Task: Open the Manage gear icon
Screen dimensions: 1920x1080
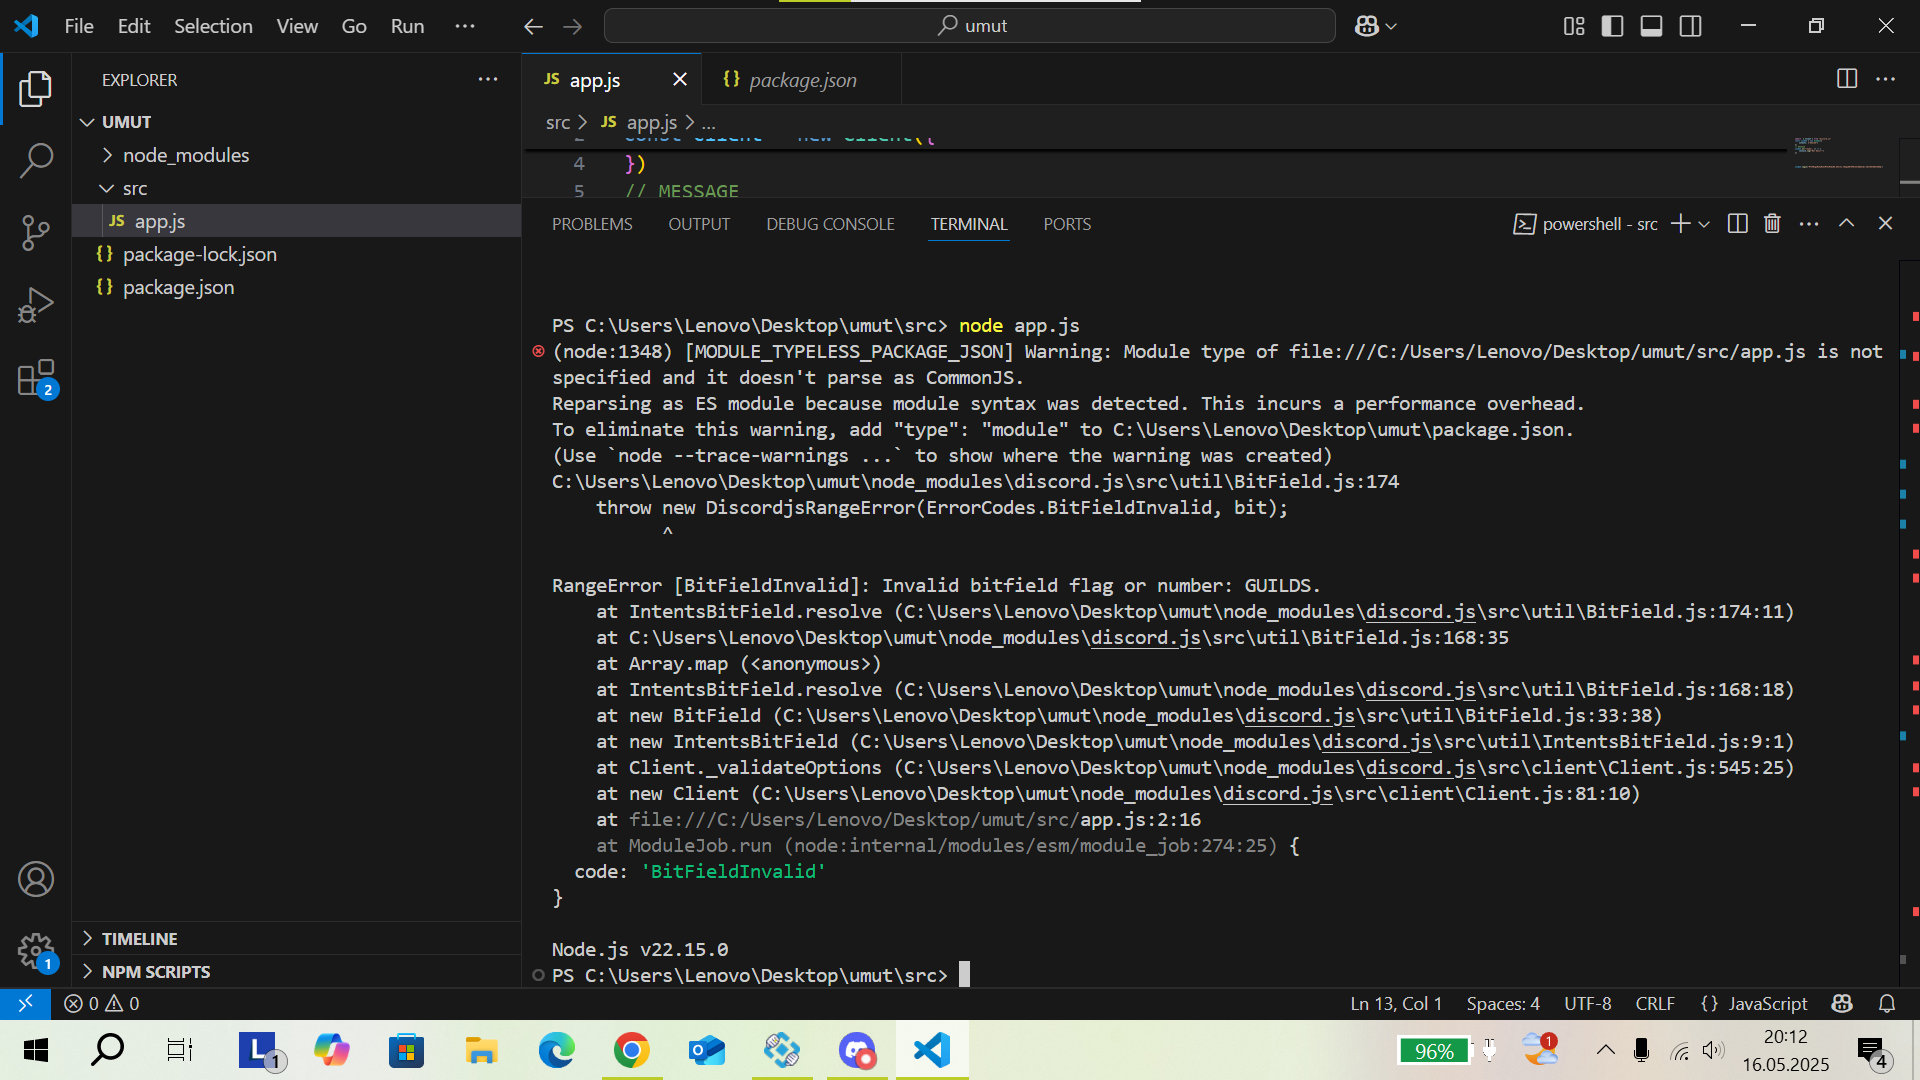Action: (x=36, y=951)
